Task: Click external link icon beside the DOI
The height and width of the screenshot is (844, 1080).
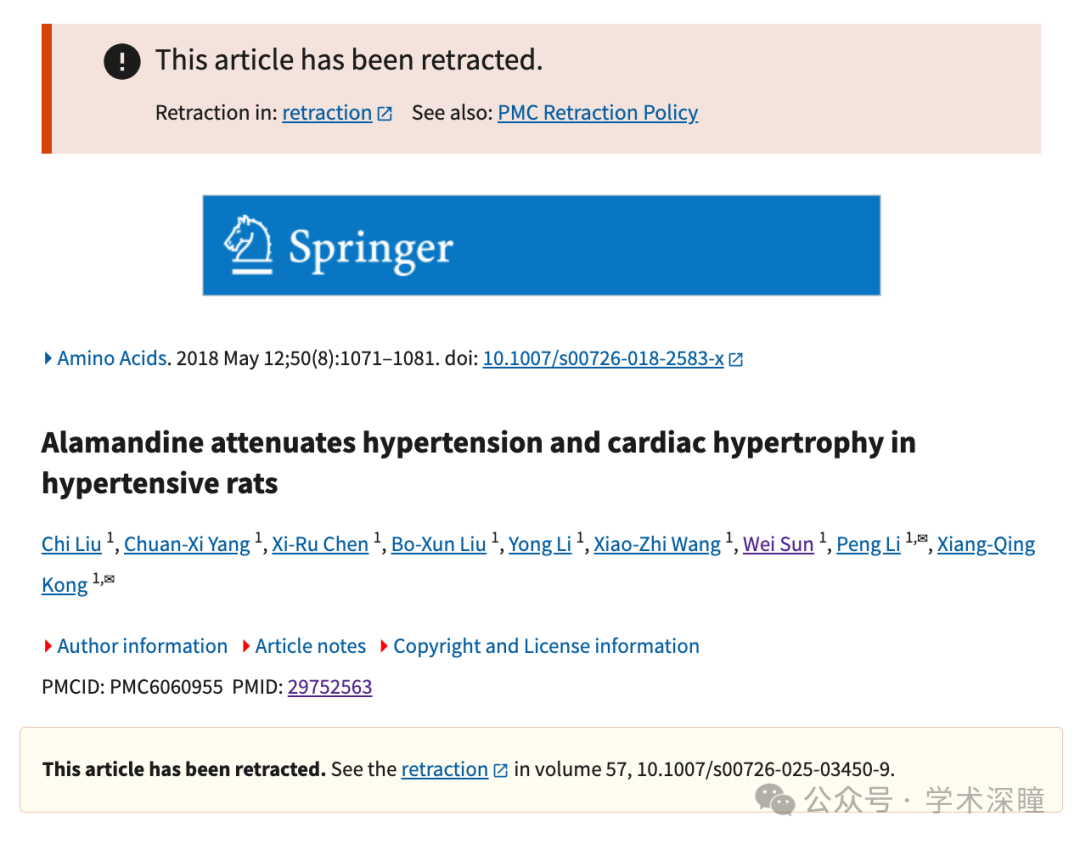Action: 736,359
